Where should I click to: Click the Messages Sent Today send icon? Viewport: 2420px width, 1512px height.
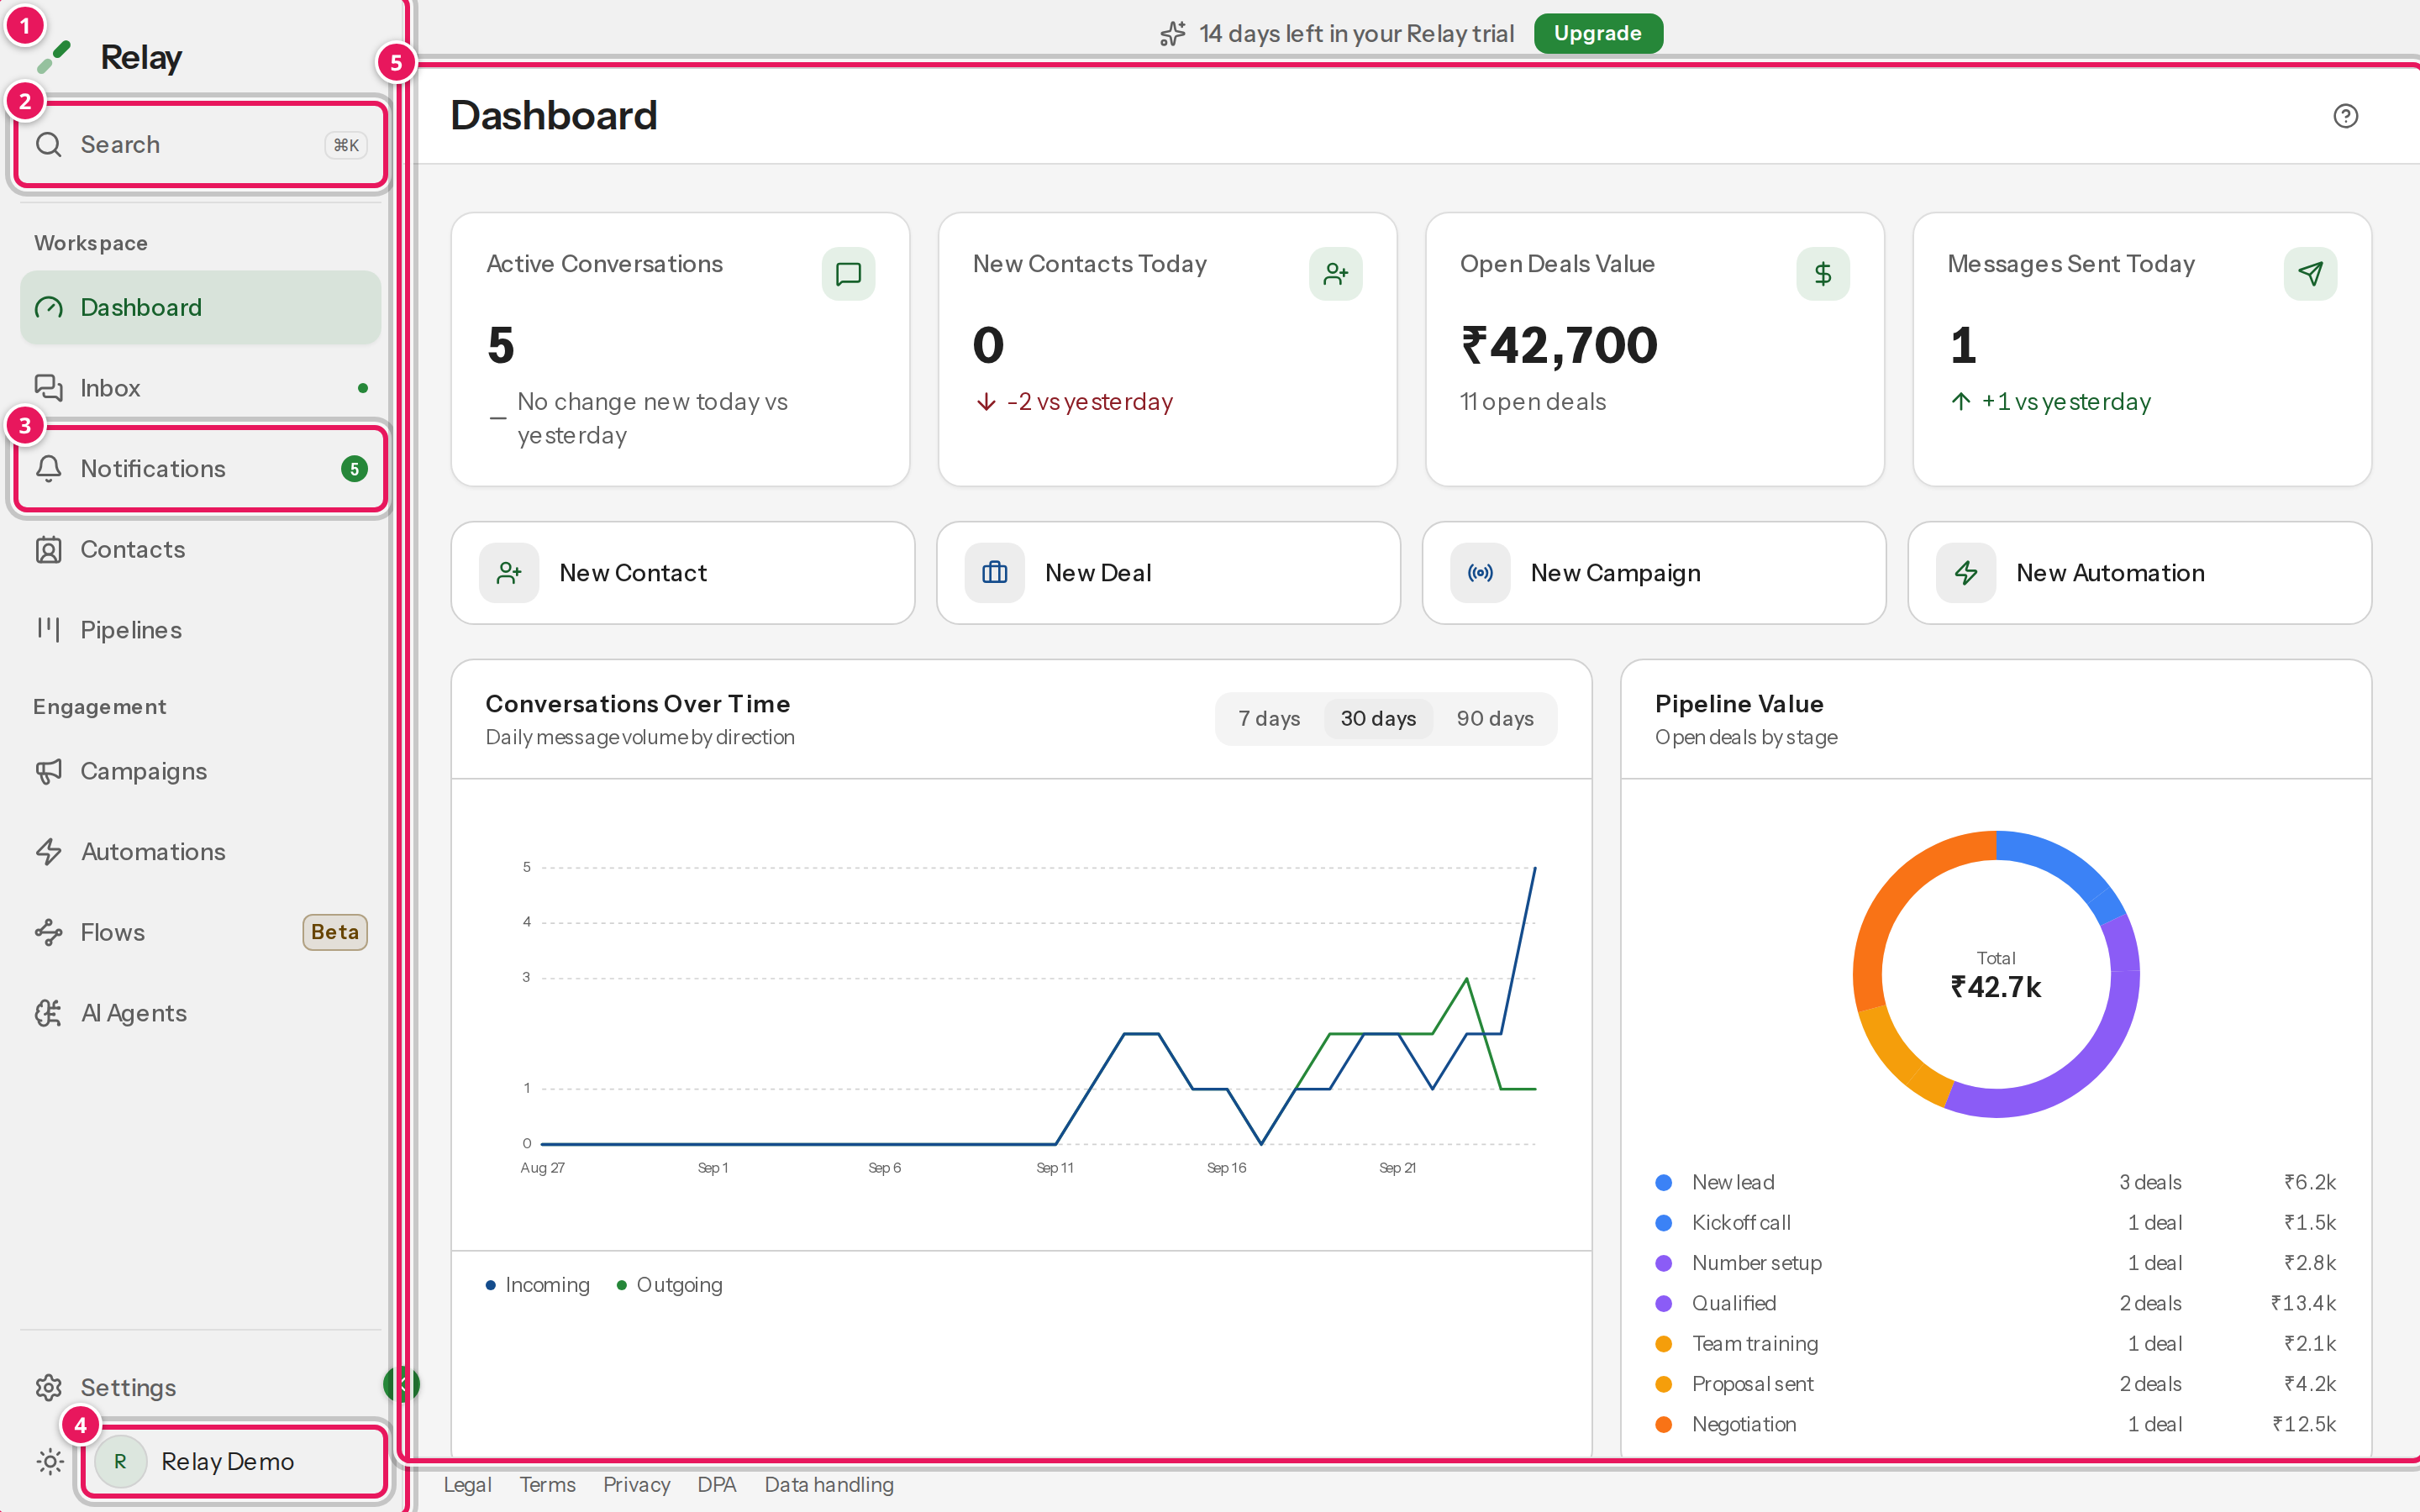click(x=2310, y=274)
